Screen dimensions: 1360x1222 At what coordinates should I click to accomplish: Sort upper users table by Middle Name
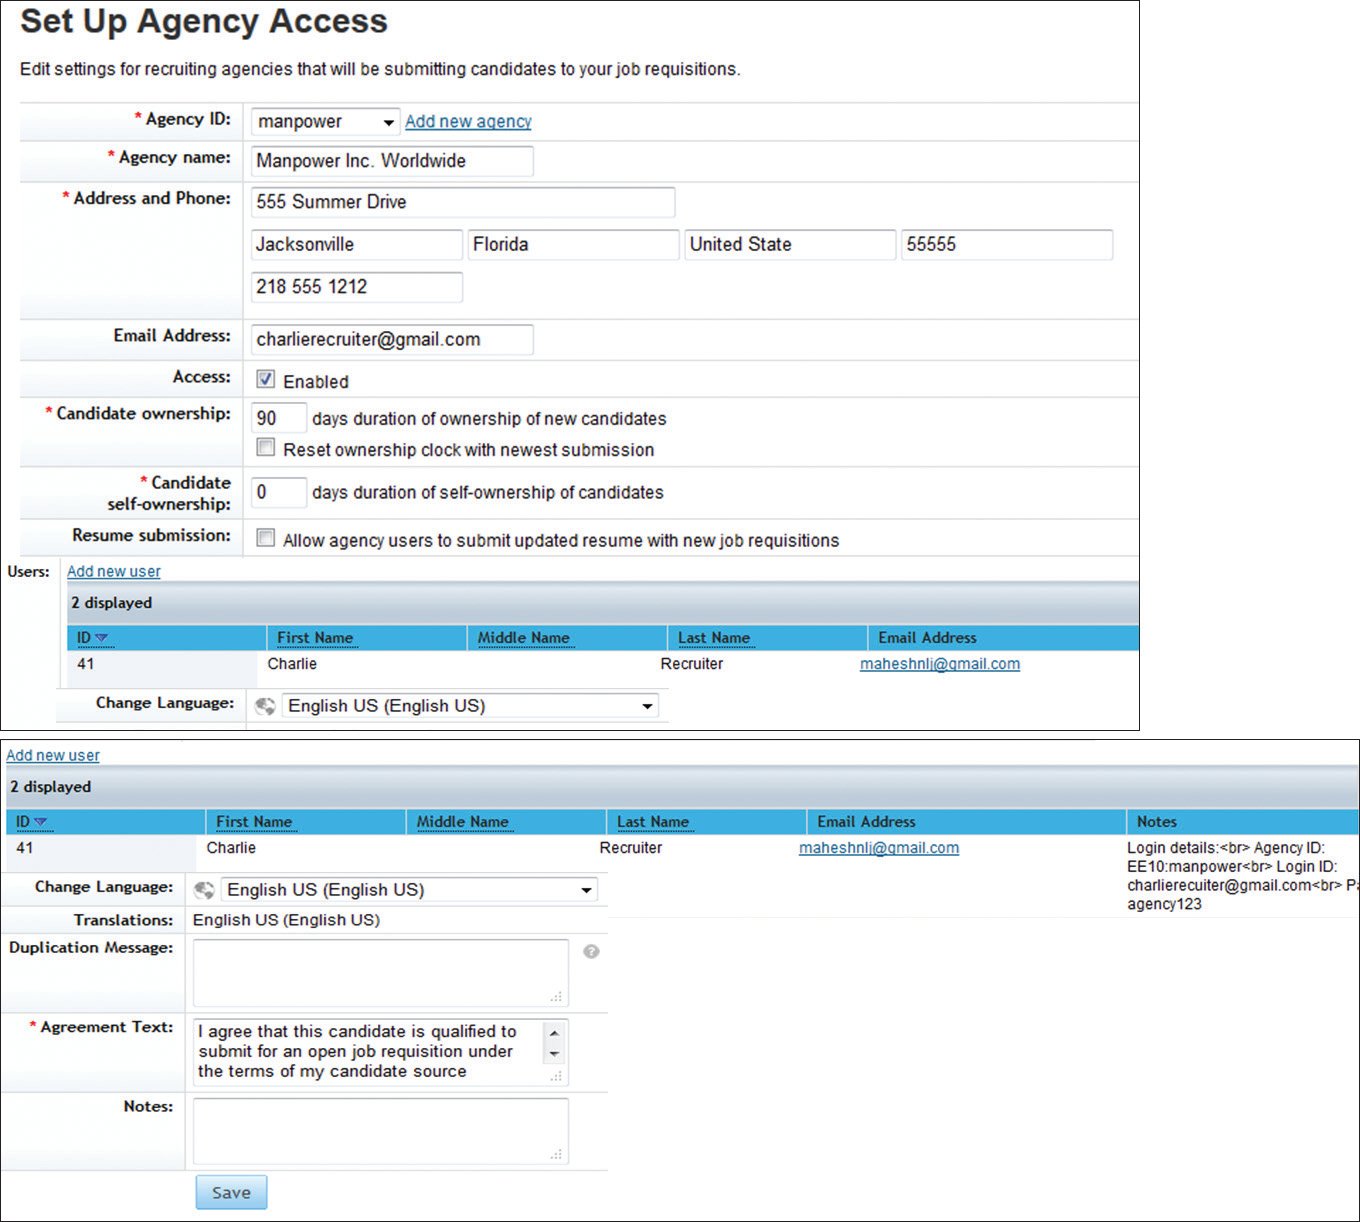pyautogui.click(x=523, y=638)
